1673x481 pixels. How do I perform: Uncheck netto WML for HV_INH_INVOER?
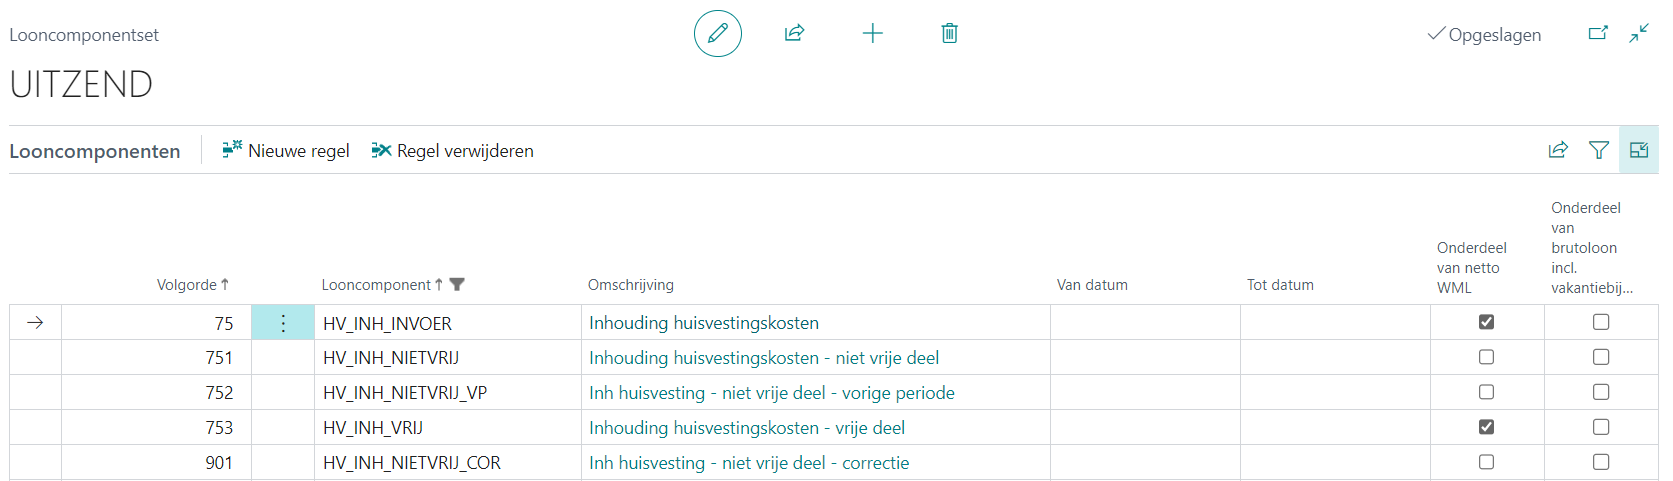tap(1486, 322)
